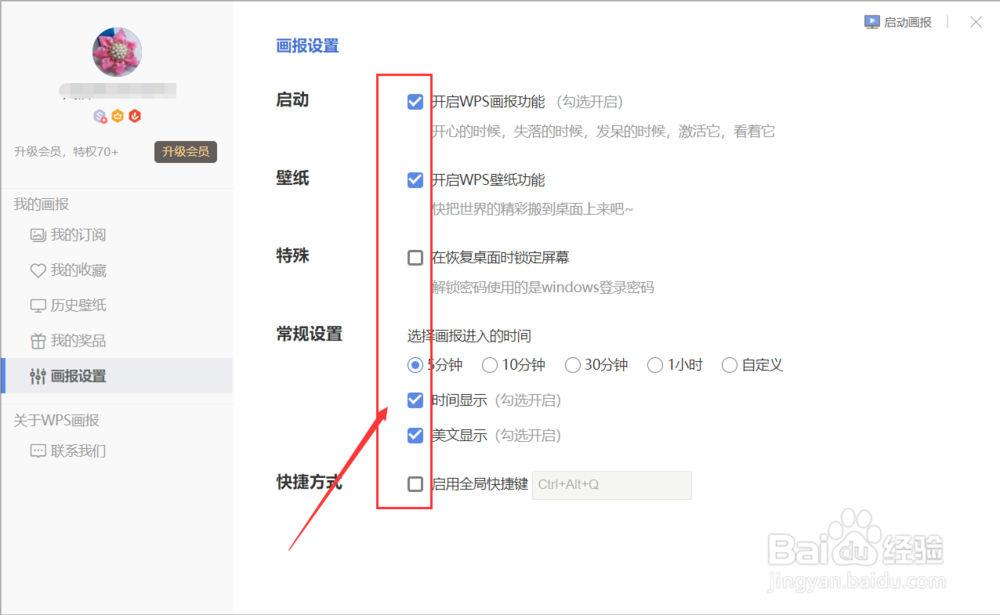Click the monitor icon beside 历史壁纸

(38, 306)
